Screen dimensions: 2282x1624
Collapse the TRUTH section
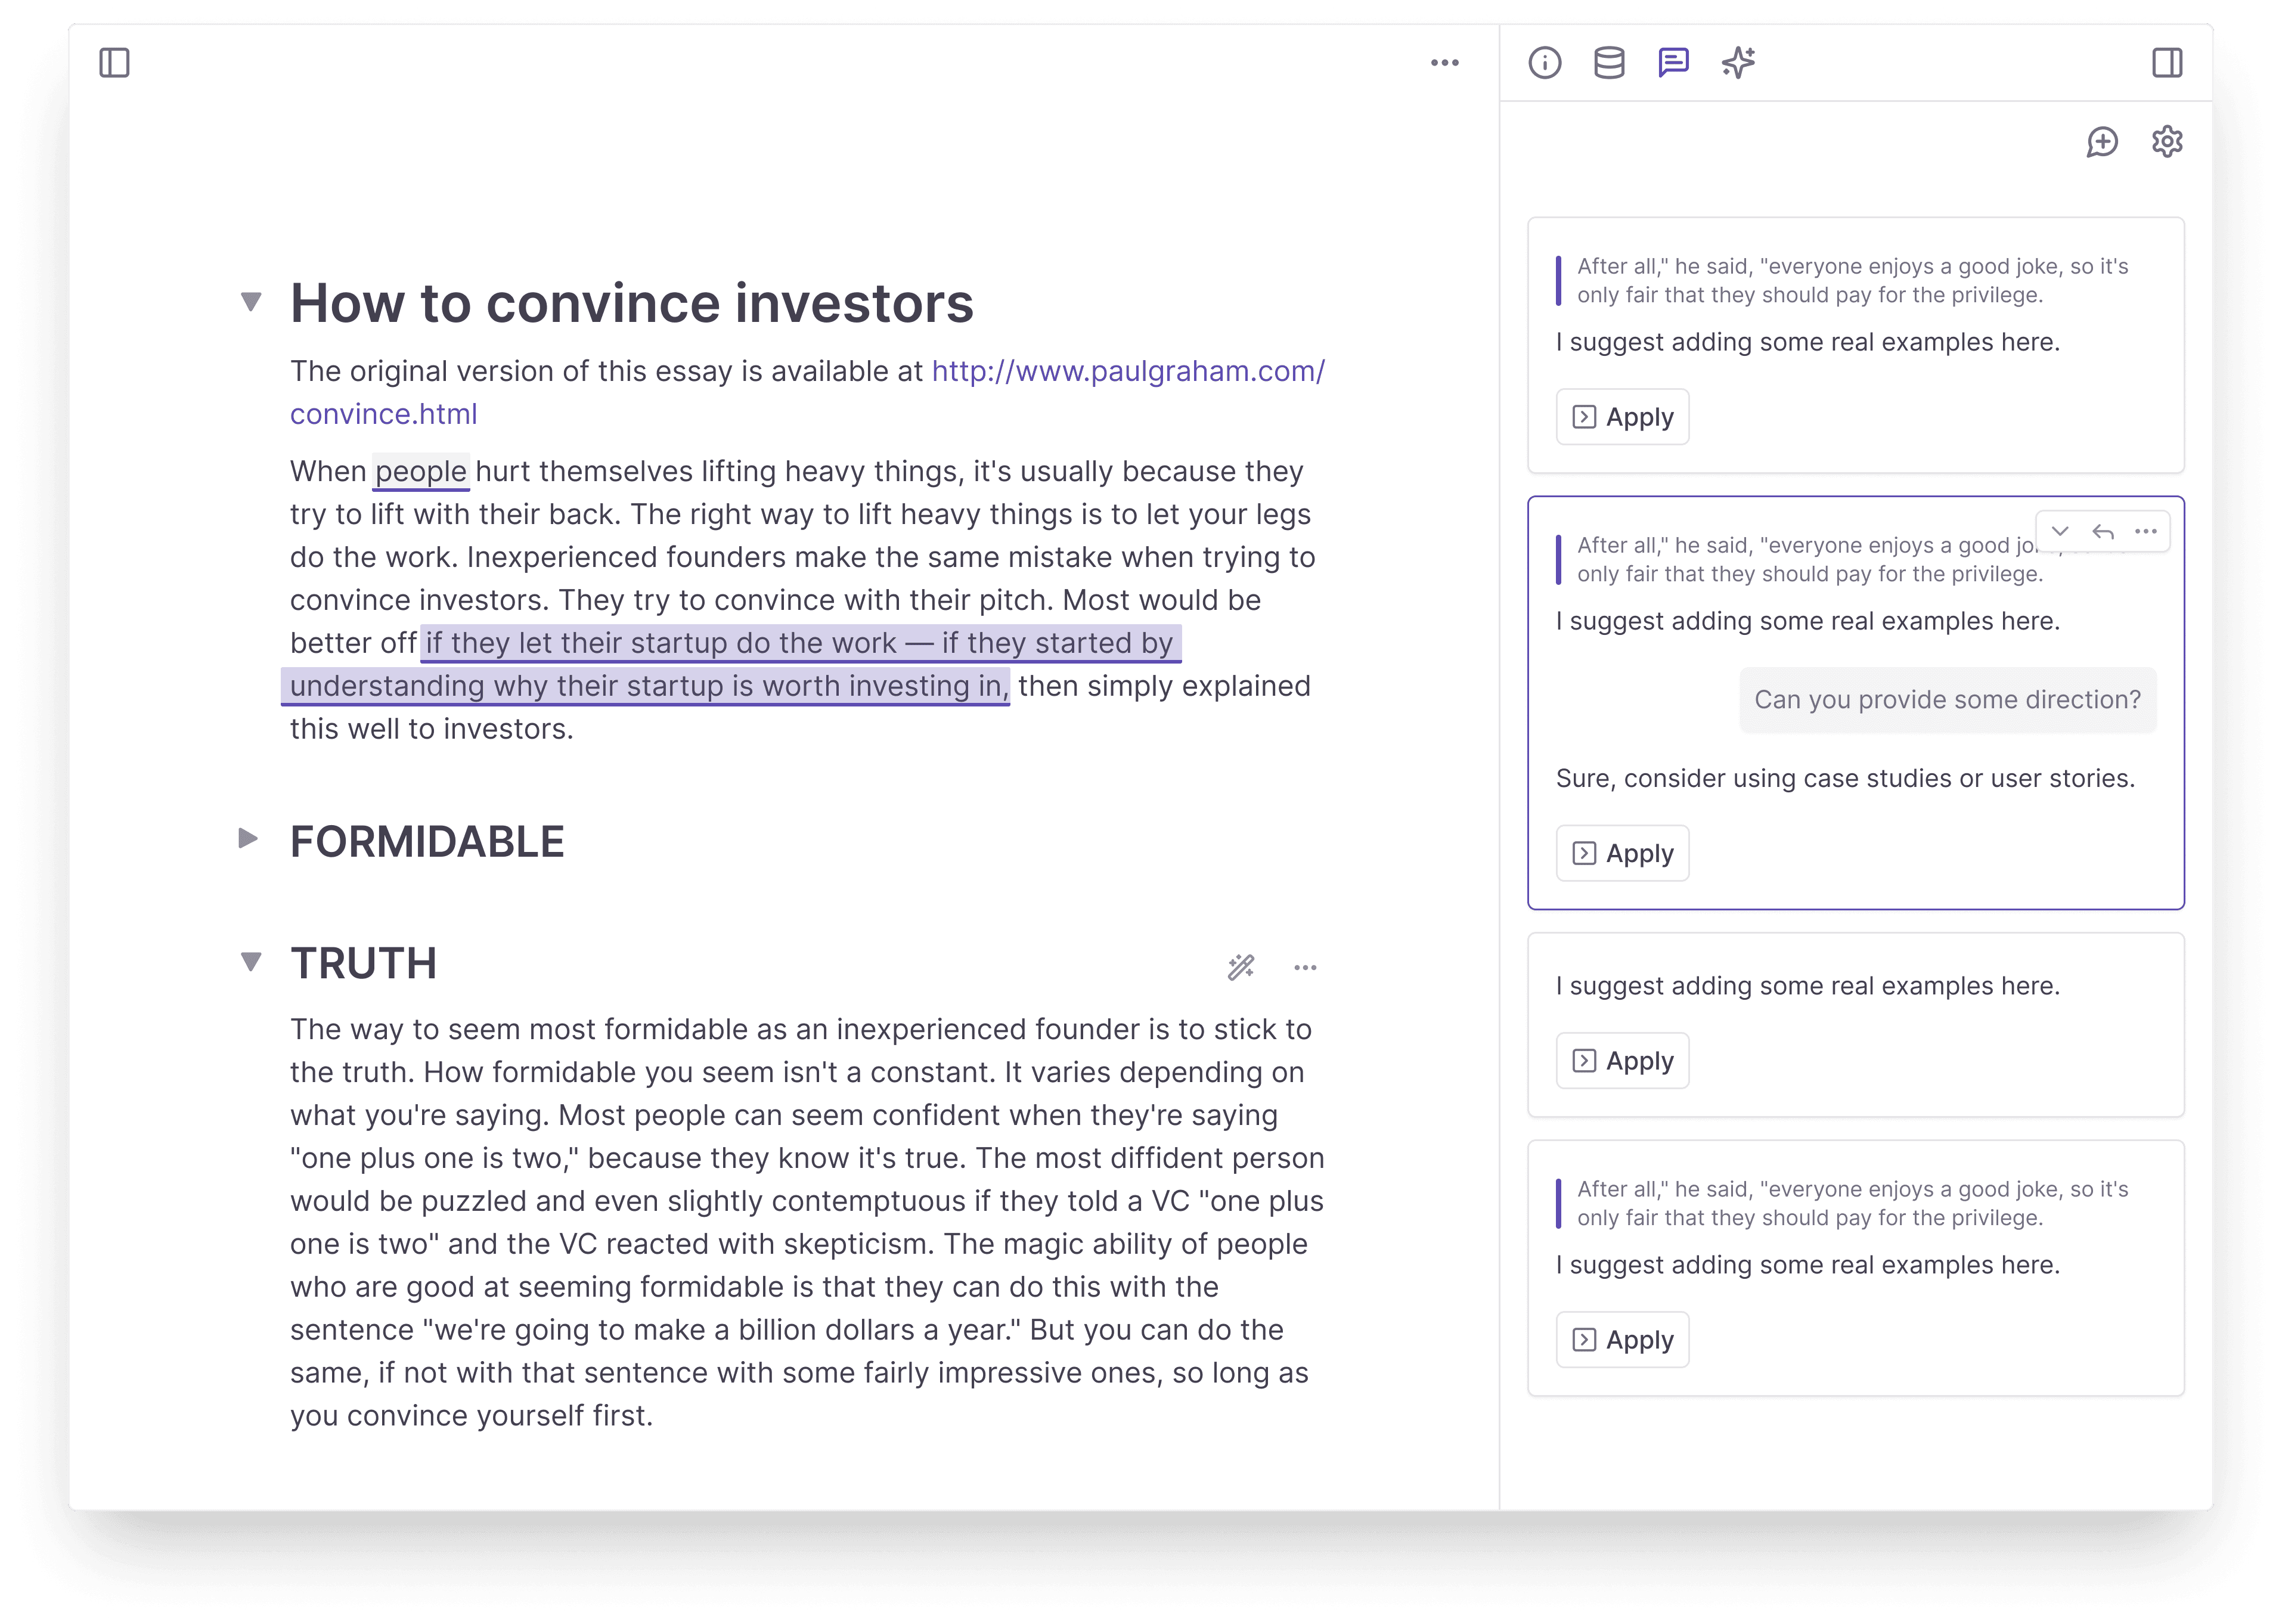coord(251,961)
